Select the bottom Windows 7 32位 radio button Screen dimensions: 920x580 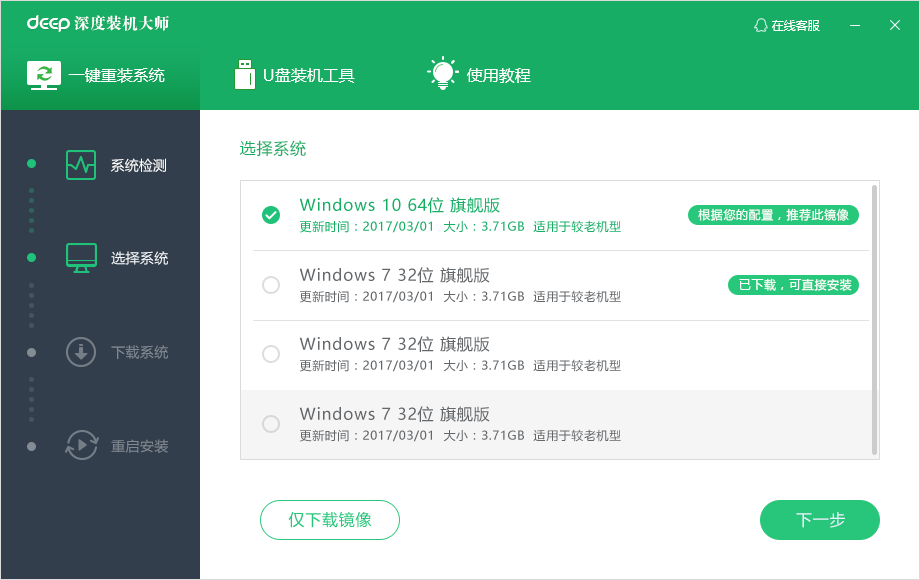[270, 423]
